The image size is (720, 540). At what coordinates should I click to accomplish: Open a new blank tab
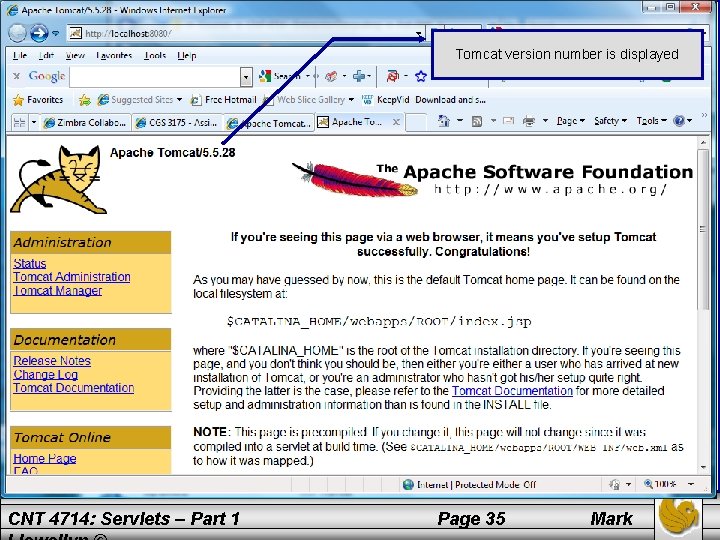pyautogui.click(x=416, y=123)
